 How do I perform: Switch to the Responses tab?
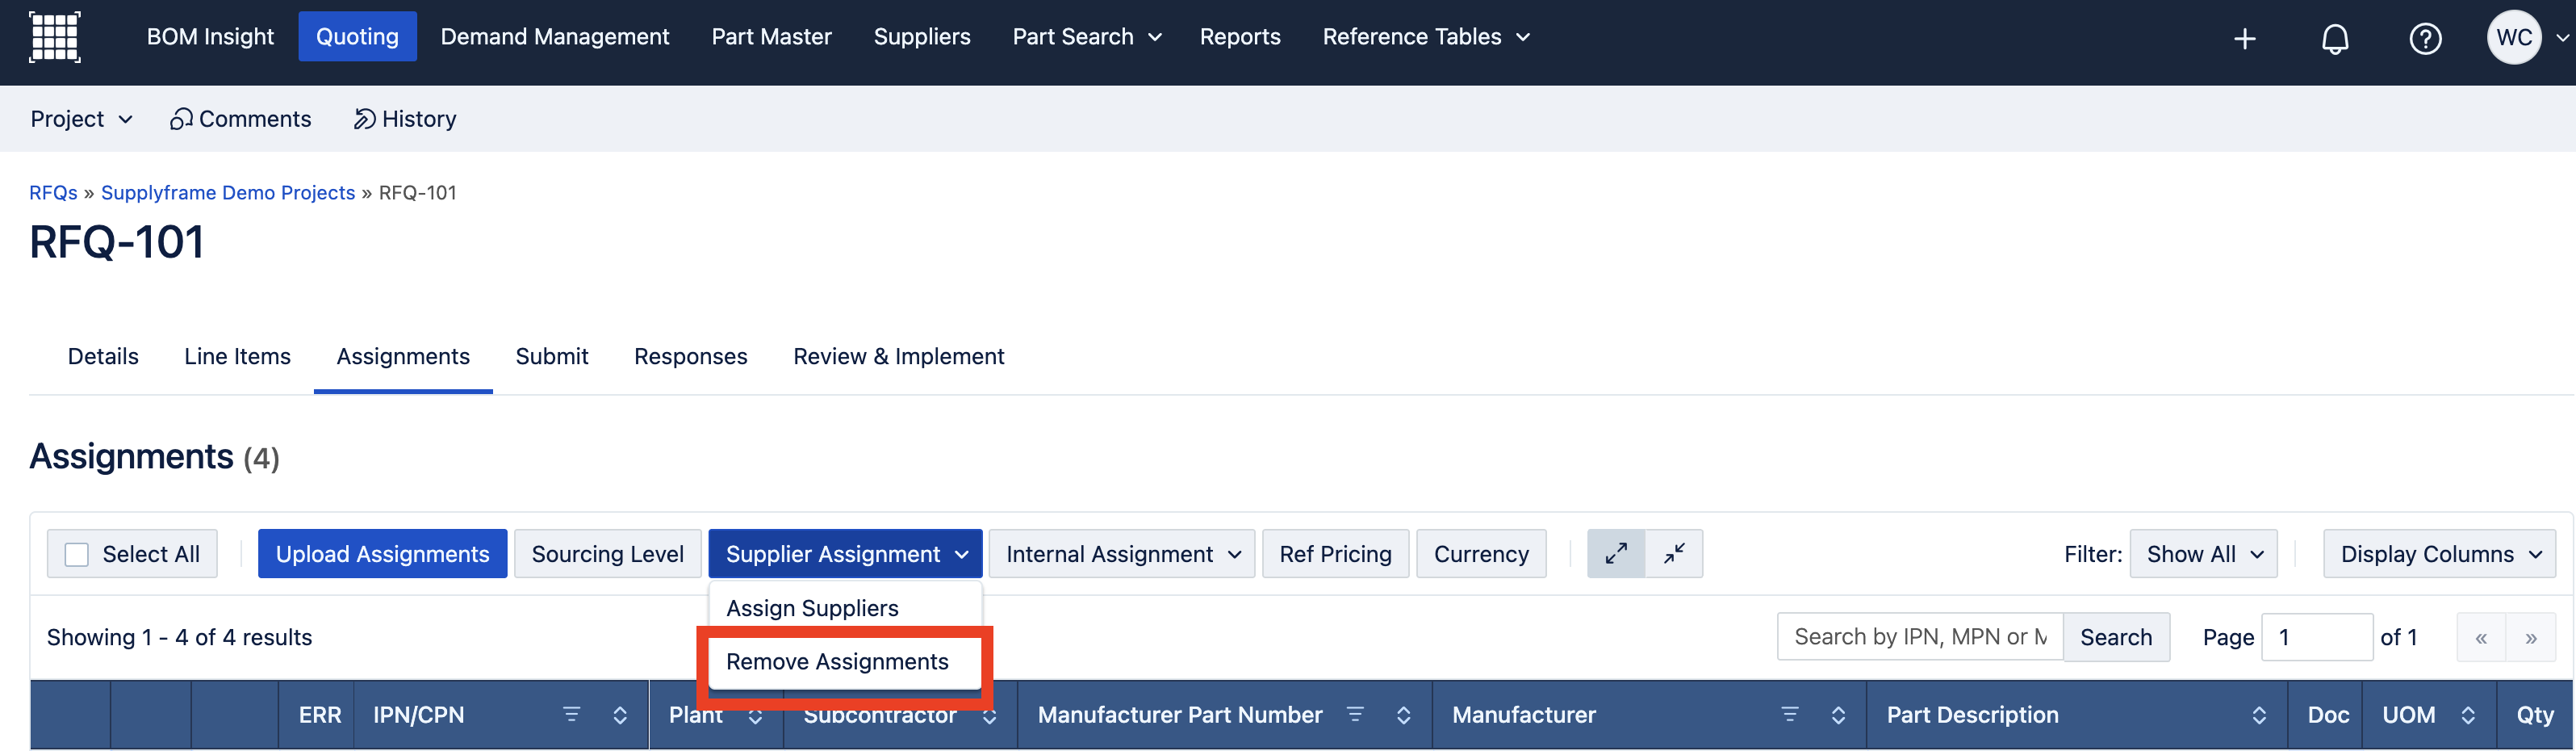(691, 357)
